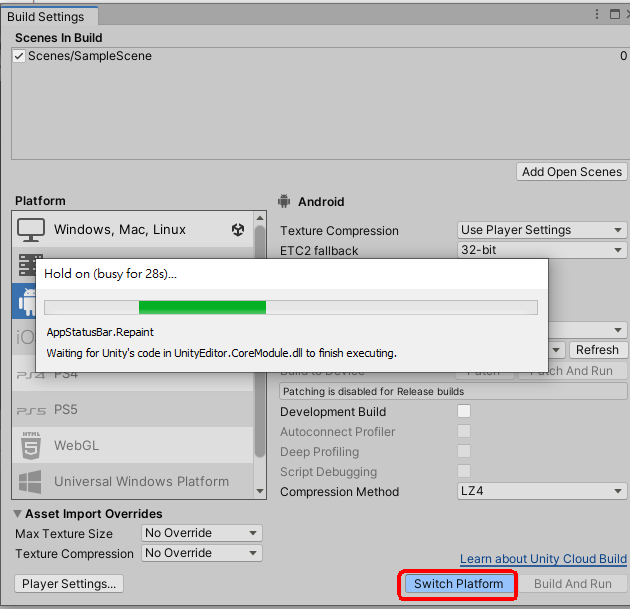Image resolution: width=630 pixels, height=609 pixels.
Task: Select the Universal Windows Platform row text
Action: [x=141, y=481]
